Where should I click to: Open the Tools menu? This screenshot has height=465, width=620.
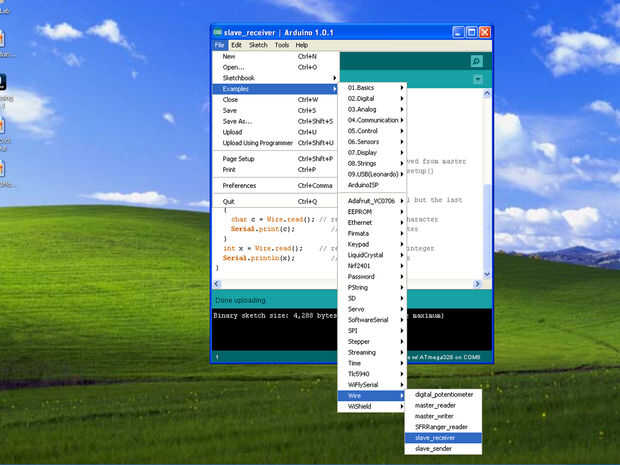(282, 45)
